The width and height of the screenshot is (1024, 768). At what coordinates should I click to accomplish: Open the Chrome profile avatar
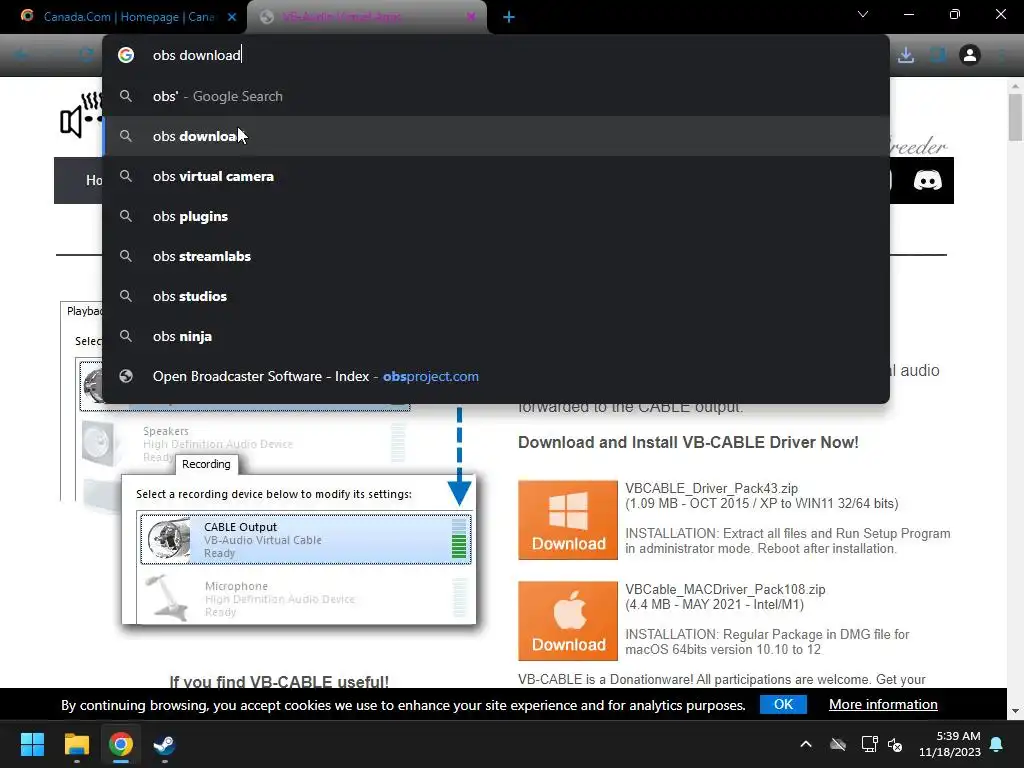click(970, 55)
